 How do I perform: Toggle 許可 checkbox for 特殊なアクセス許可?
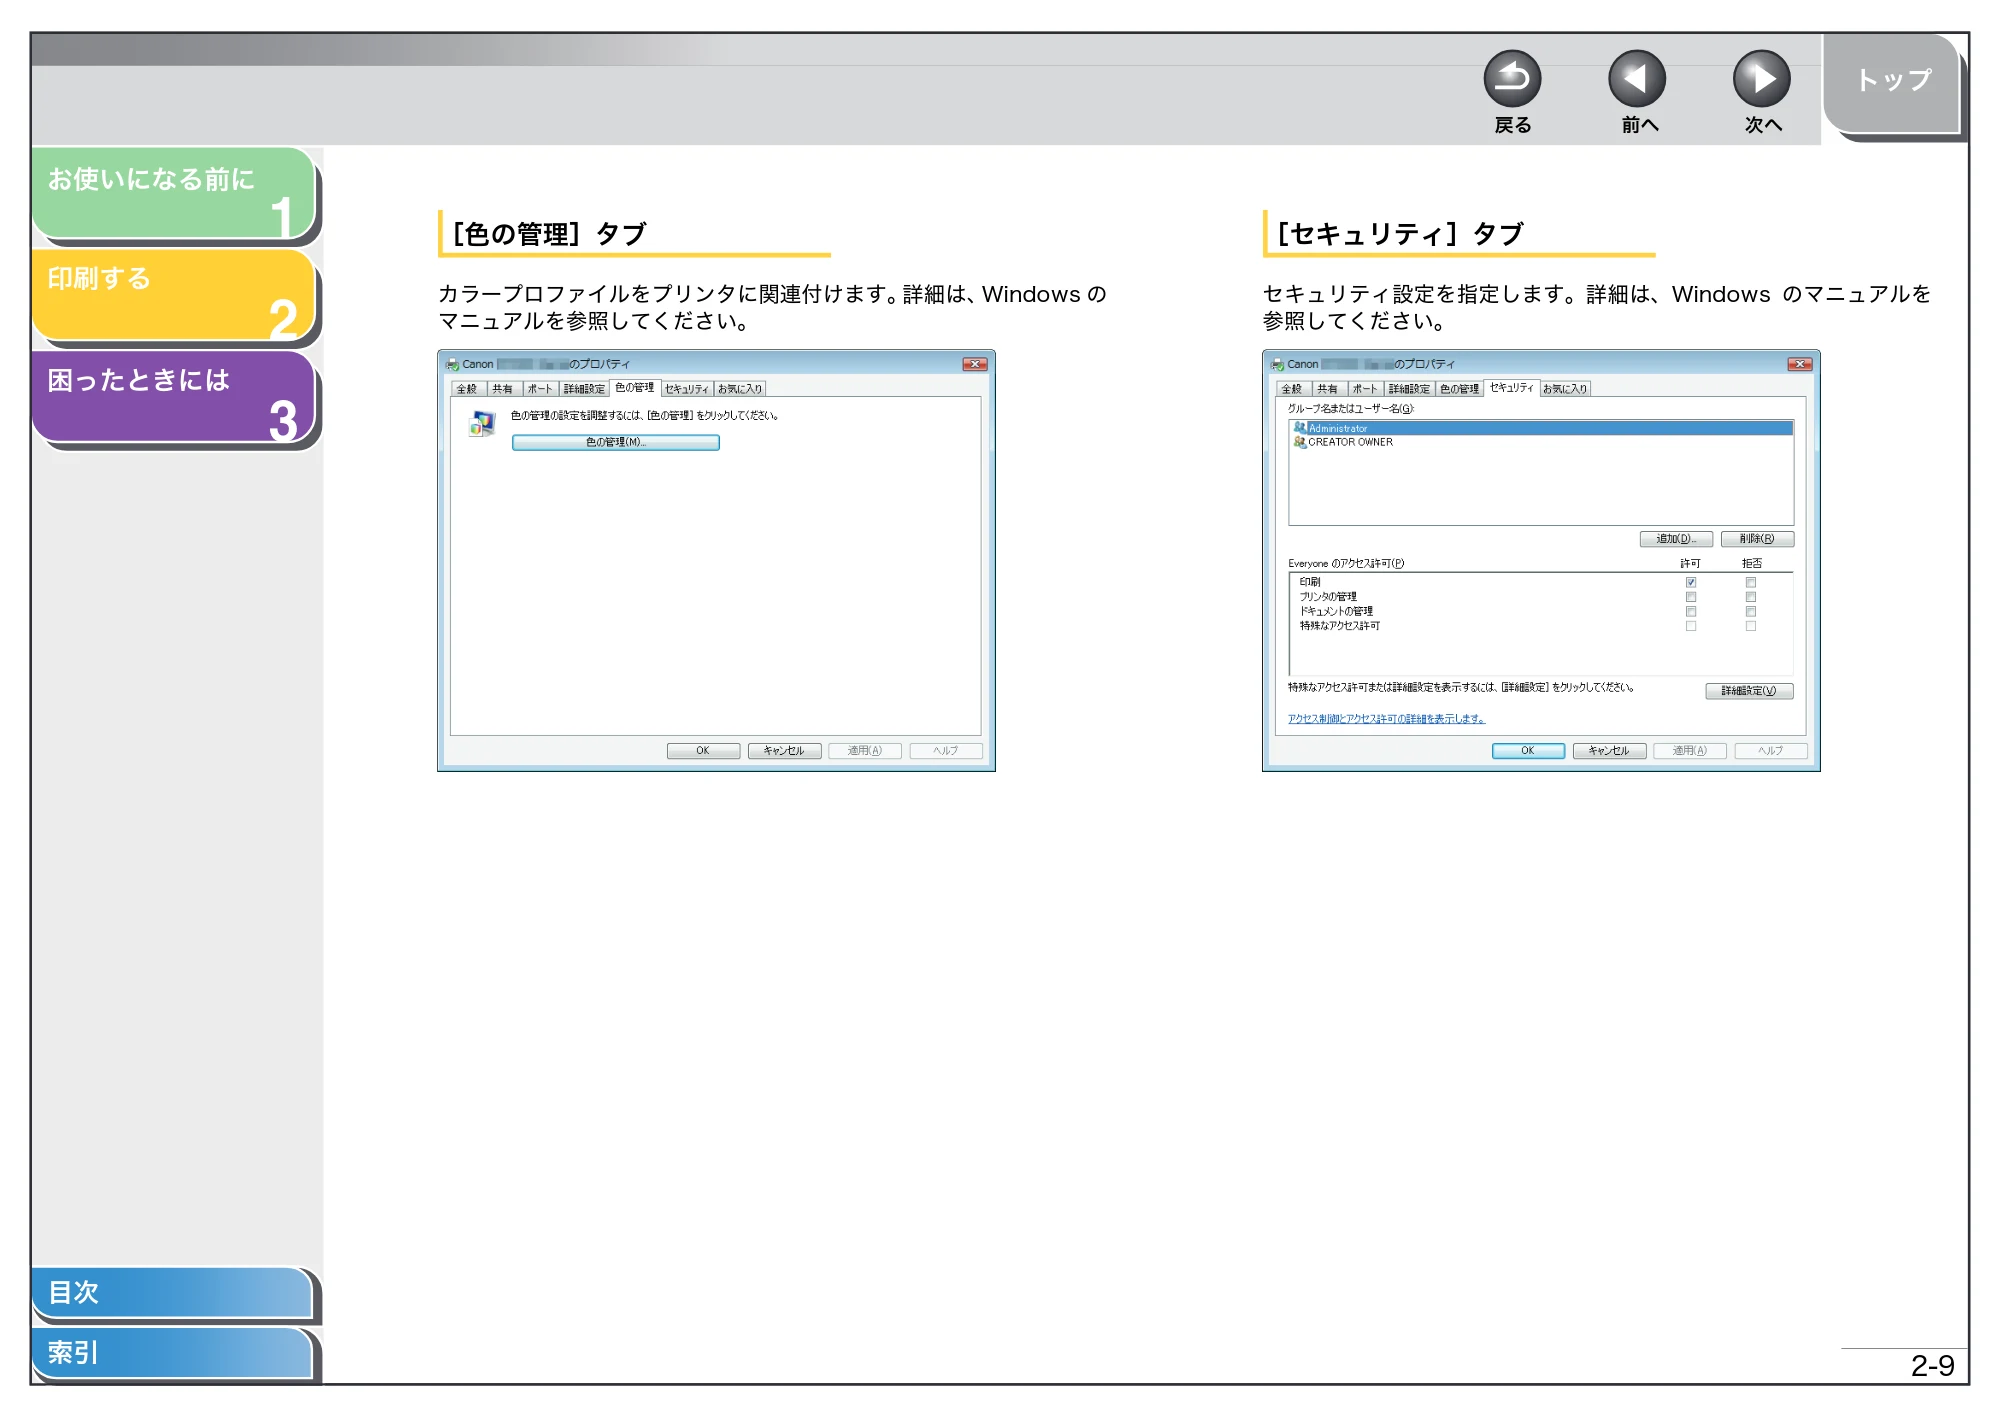pos(1691,626)
